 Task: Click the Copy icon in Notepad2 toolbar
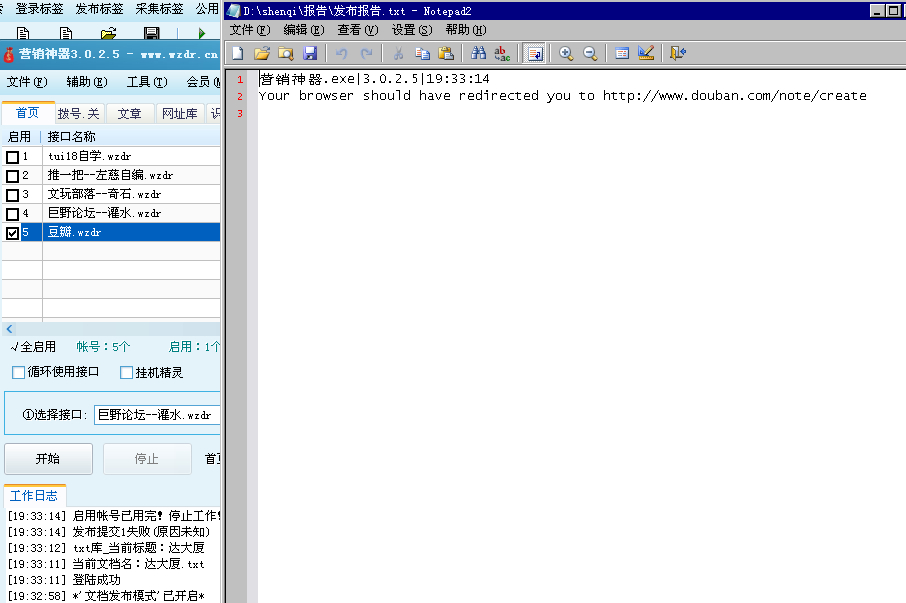(422, 53)
